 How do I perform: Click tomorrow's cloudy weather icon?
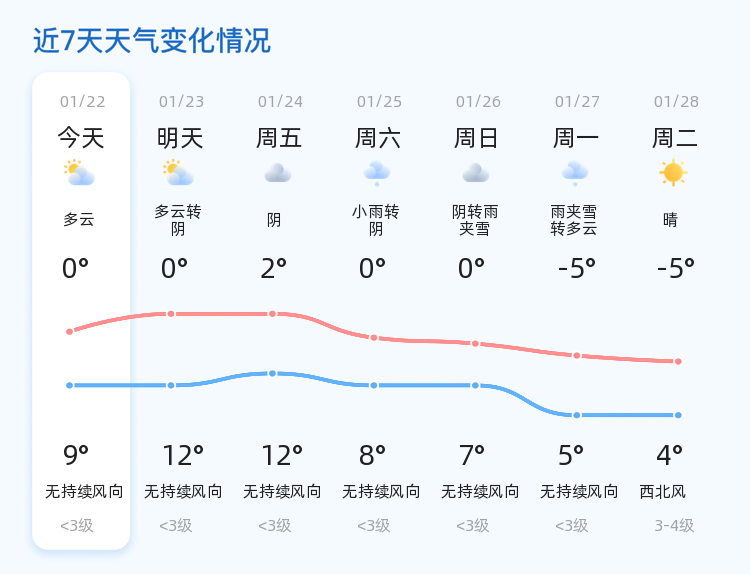coord(179,174)
